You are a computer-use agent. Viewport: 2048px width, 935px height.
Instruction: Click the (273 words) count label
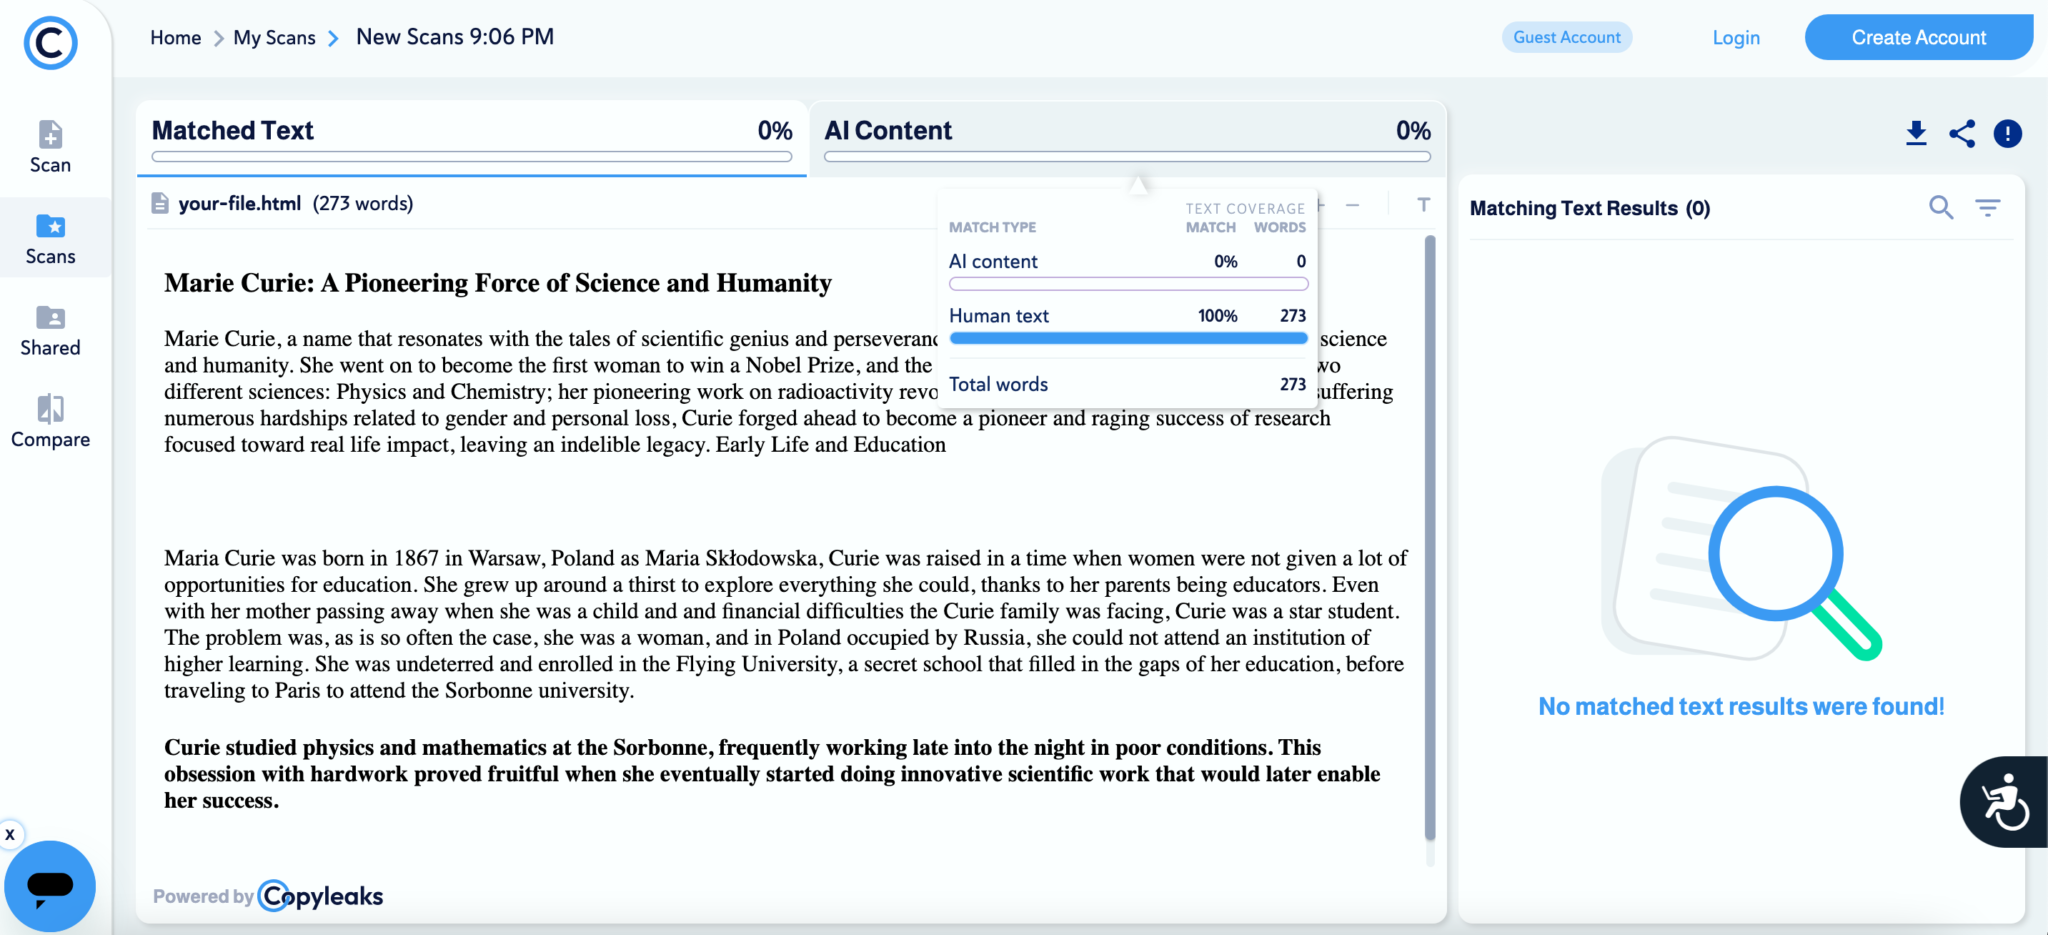pyautogui.click(x=363, y=204)
